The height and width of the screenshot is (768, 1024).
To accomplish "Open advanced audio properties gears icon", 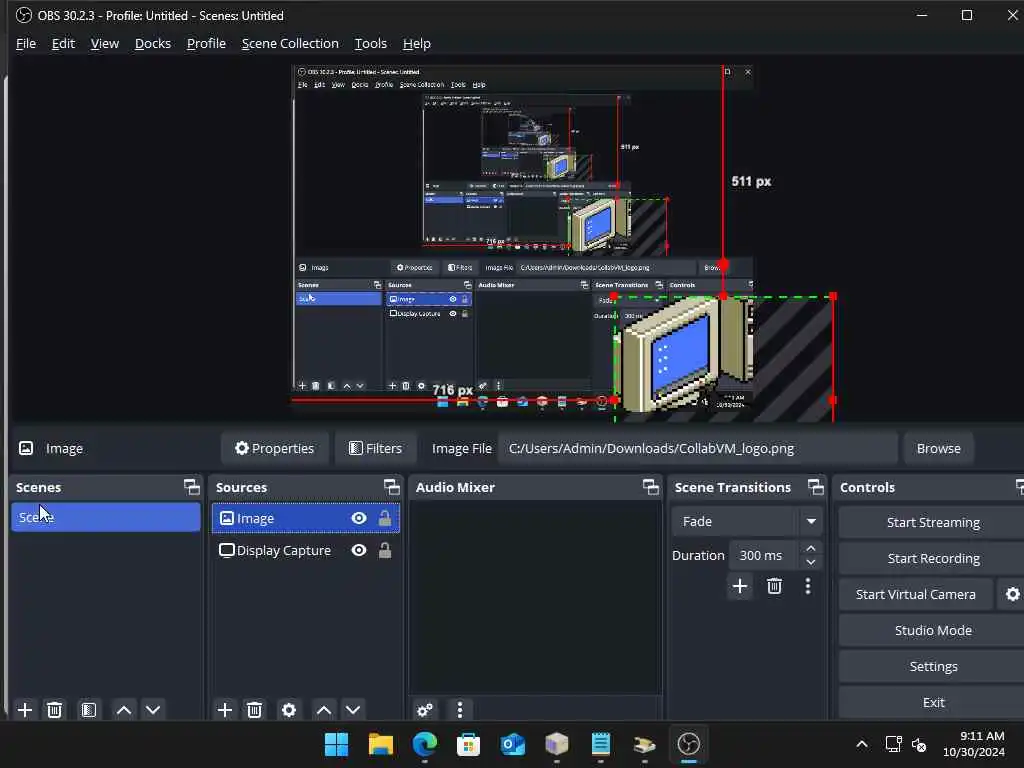I will (425, 710).
